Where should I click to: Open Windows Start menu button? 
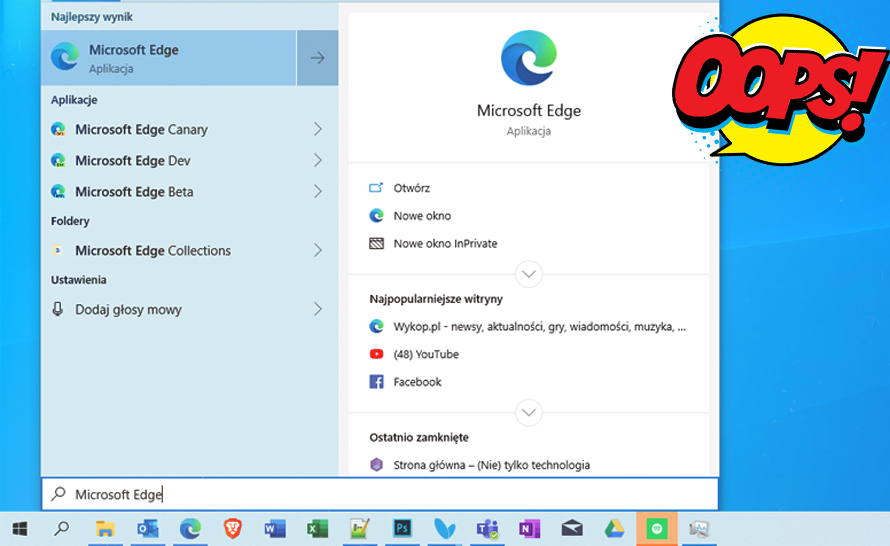20,529
